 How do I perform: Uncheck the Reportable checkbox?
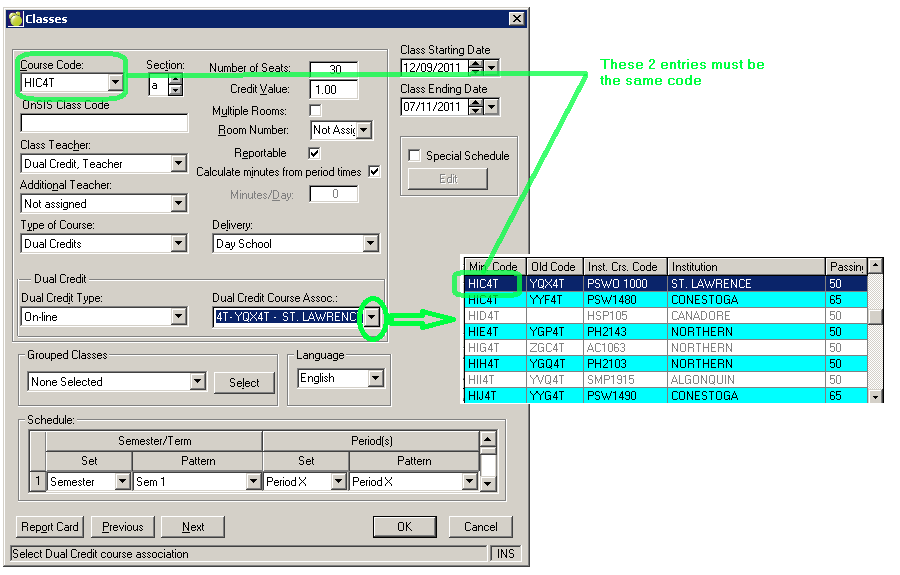pos(315,153)
